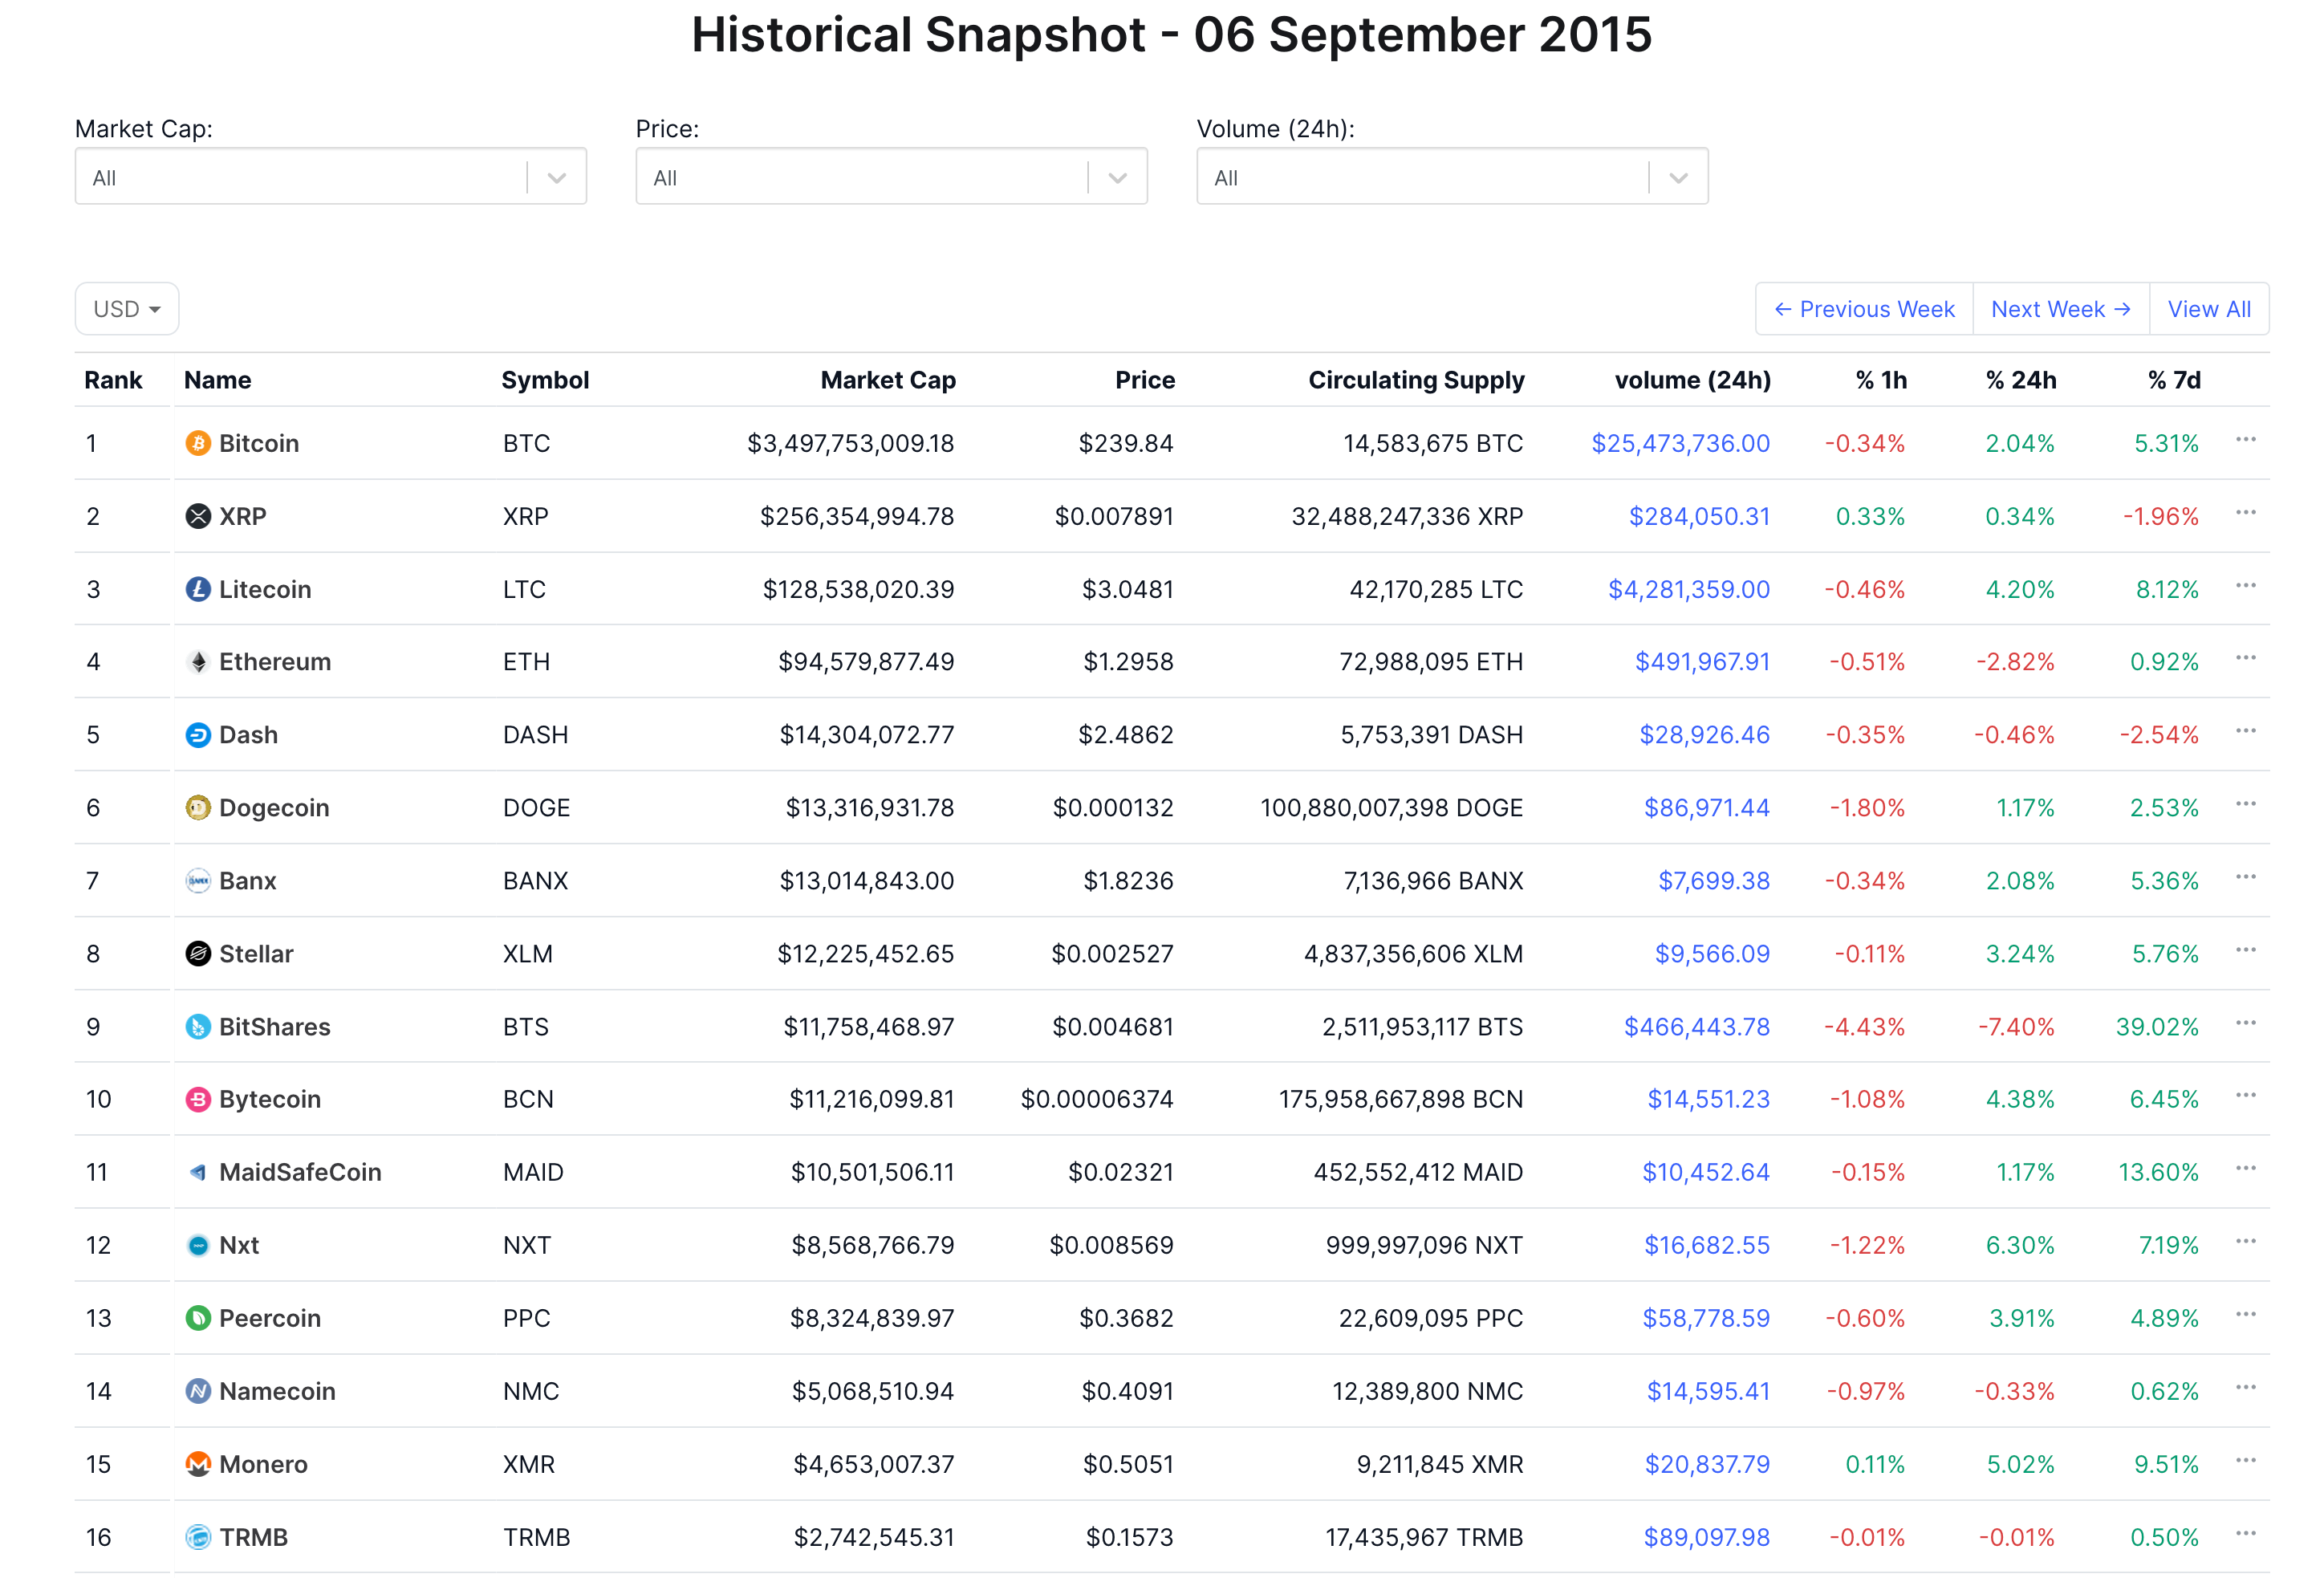
Task: Click the Stellar logo icon
Action: 198,954
